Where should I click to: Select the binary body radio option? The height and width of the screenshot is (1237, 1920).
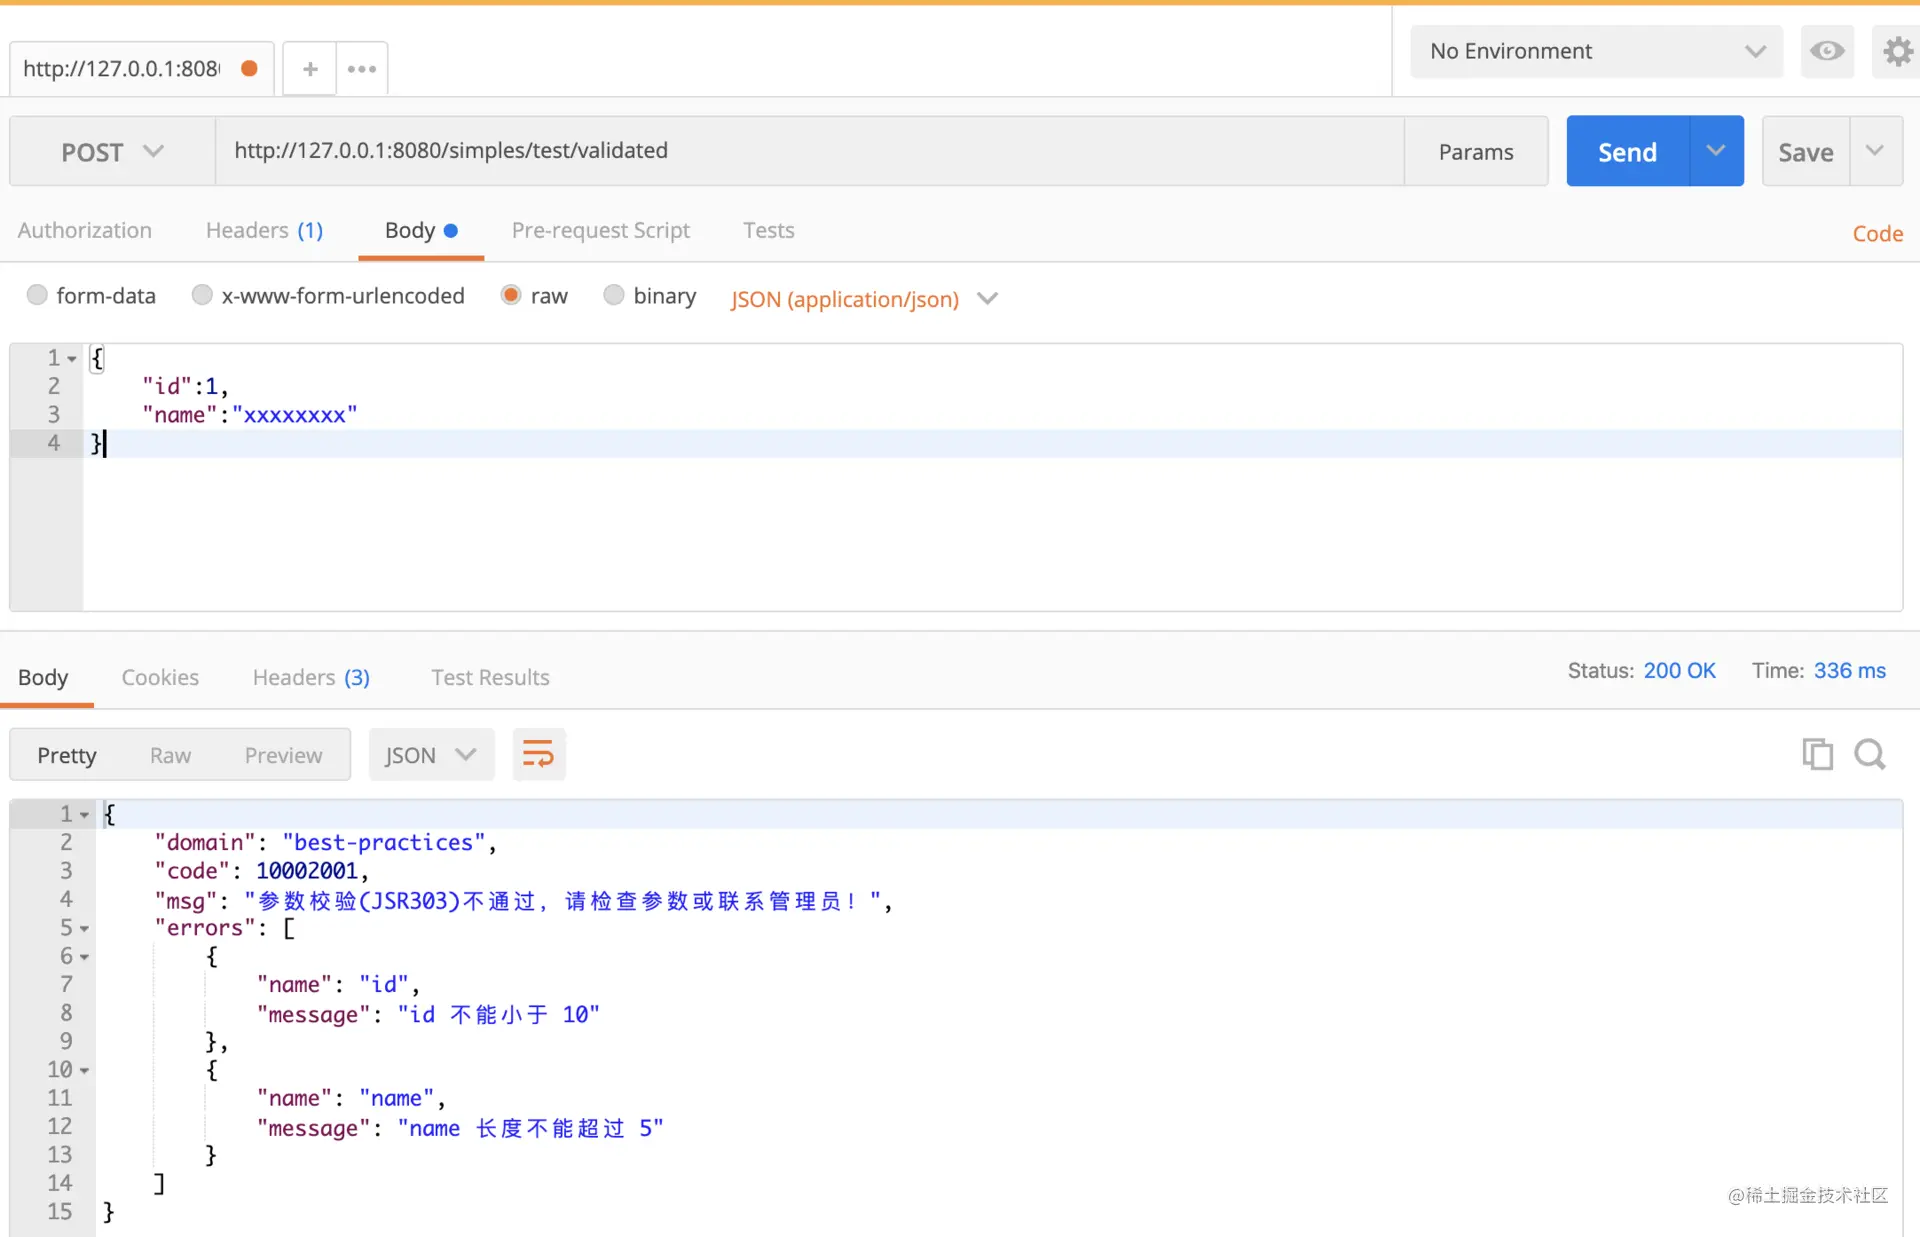coord(614,295)
